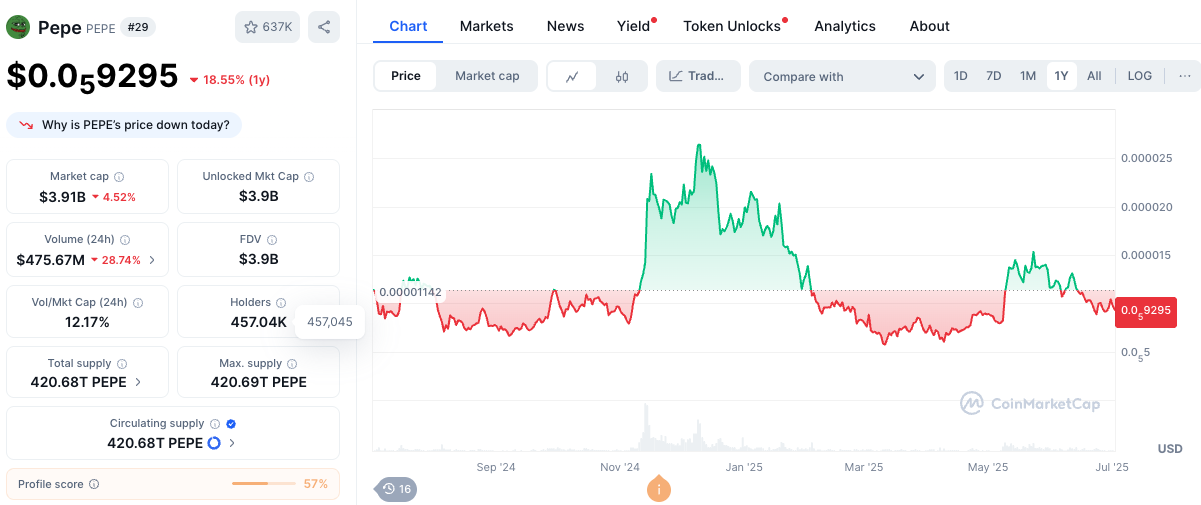Select the Price toggle
The height and width of the screenshot is (505, 1201).
pos(406,76)
